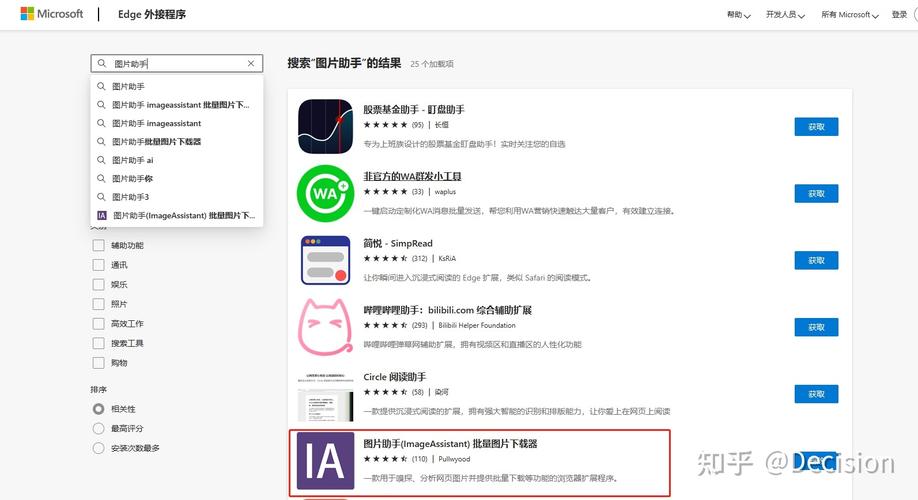Click the 登录 sign-in link
This screenshot has width=918, height=500.
[x=899, y=15]
